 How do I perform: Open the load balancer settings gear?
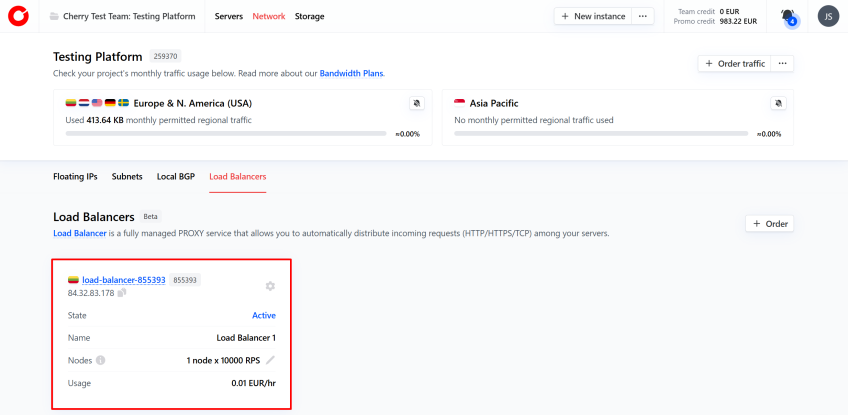click(270, 286)
